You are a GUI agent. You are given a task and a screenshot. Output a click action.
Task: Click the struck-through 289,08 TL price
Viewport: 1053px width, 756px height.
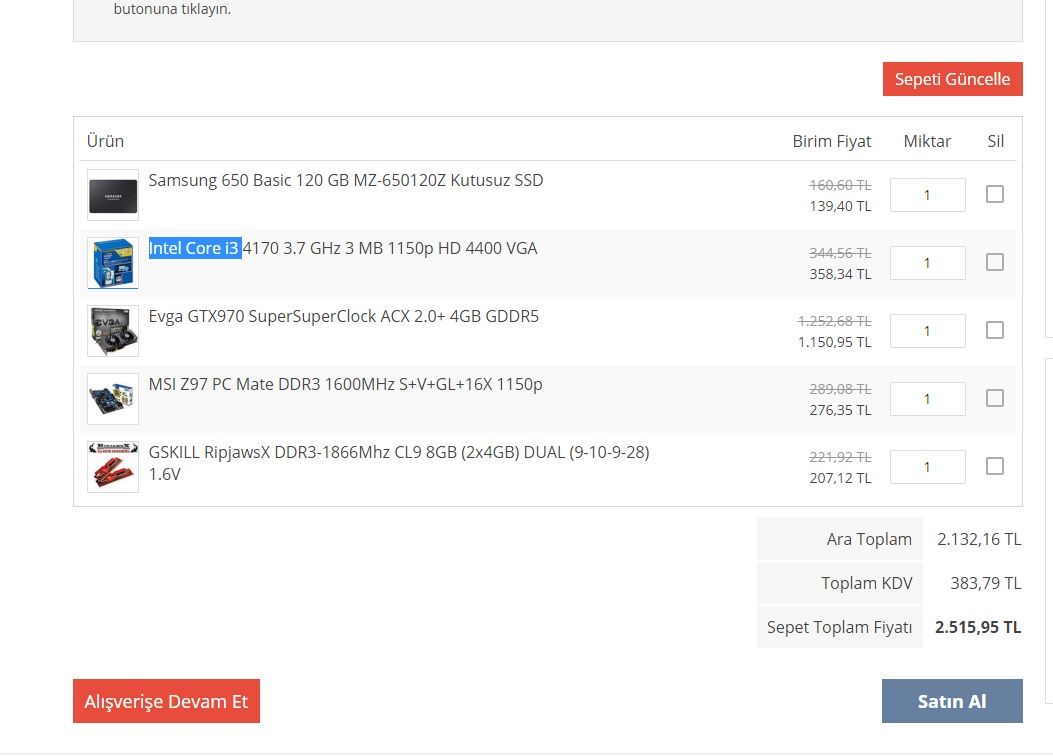pos(841,389)
